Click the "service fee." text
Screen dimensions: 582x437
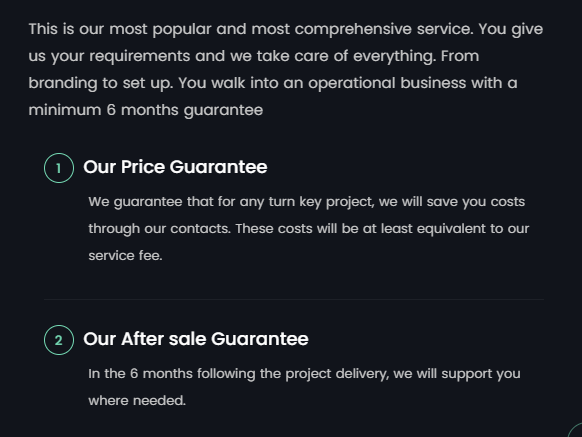pos(125,255)
